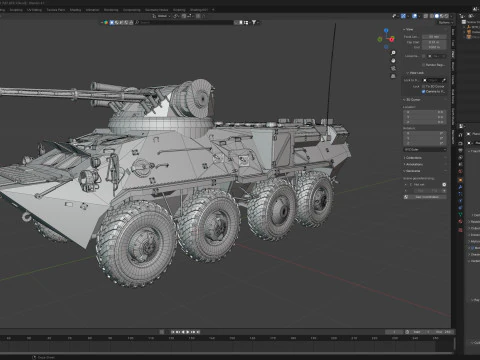Open the transform orientation Global dropdown

(163, 16)
